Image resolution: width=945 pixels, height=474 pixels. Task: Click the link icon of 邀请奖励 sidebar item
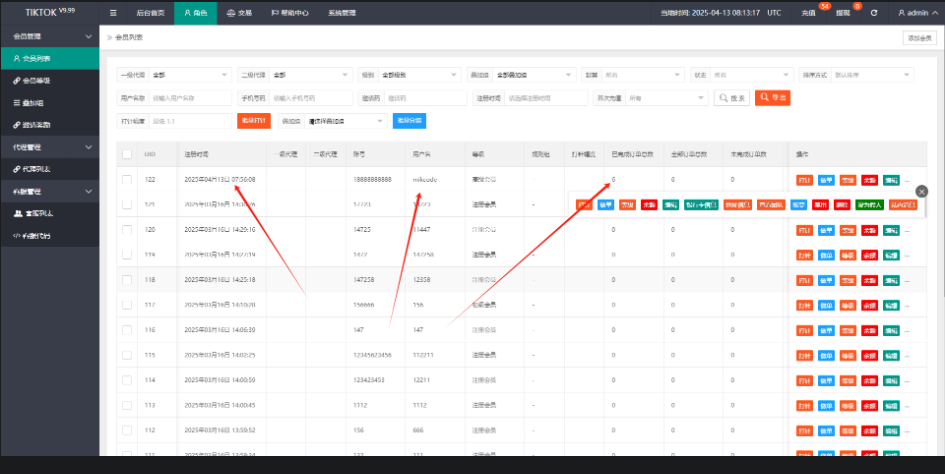[x=16, y=125]
